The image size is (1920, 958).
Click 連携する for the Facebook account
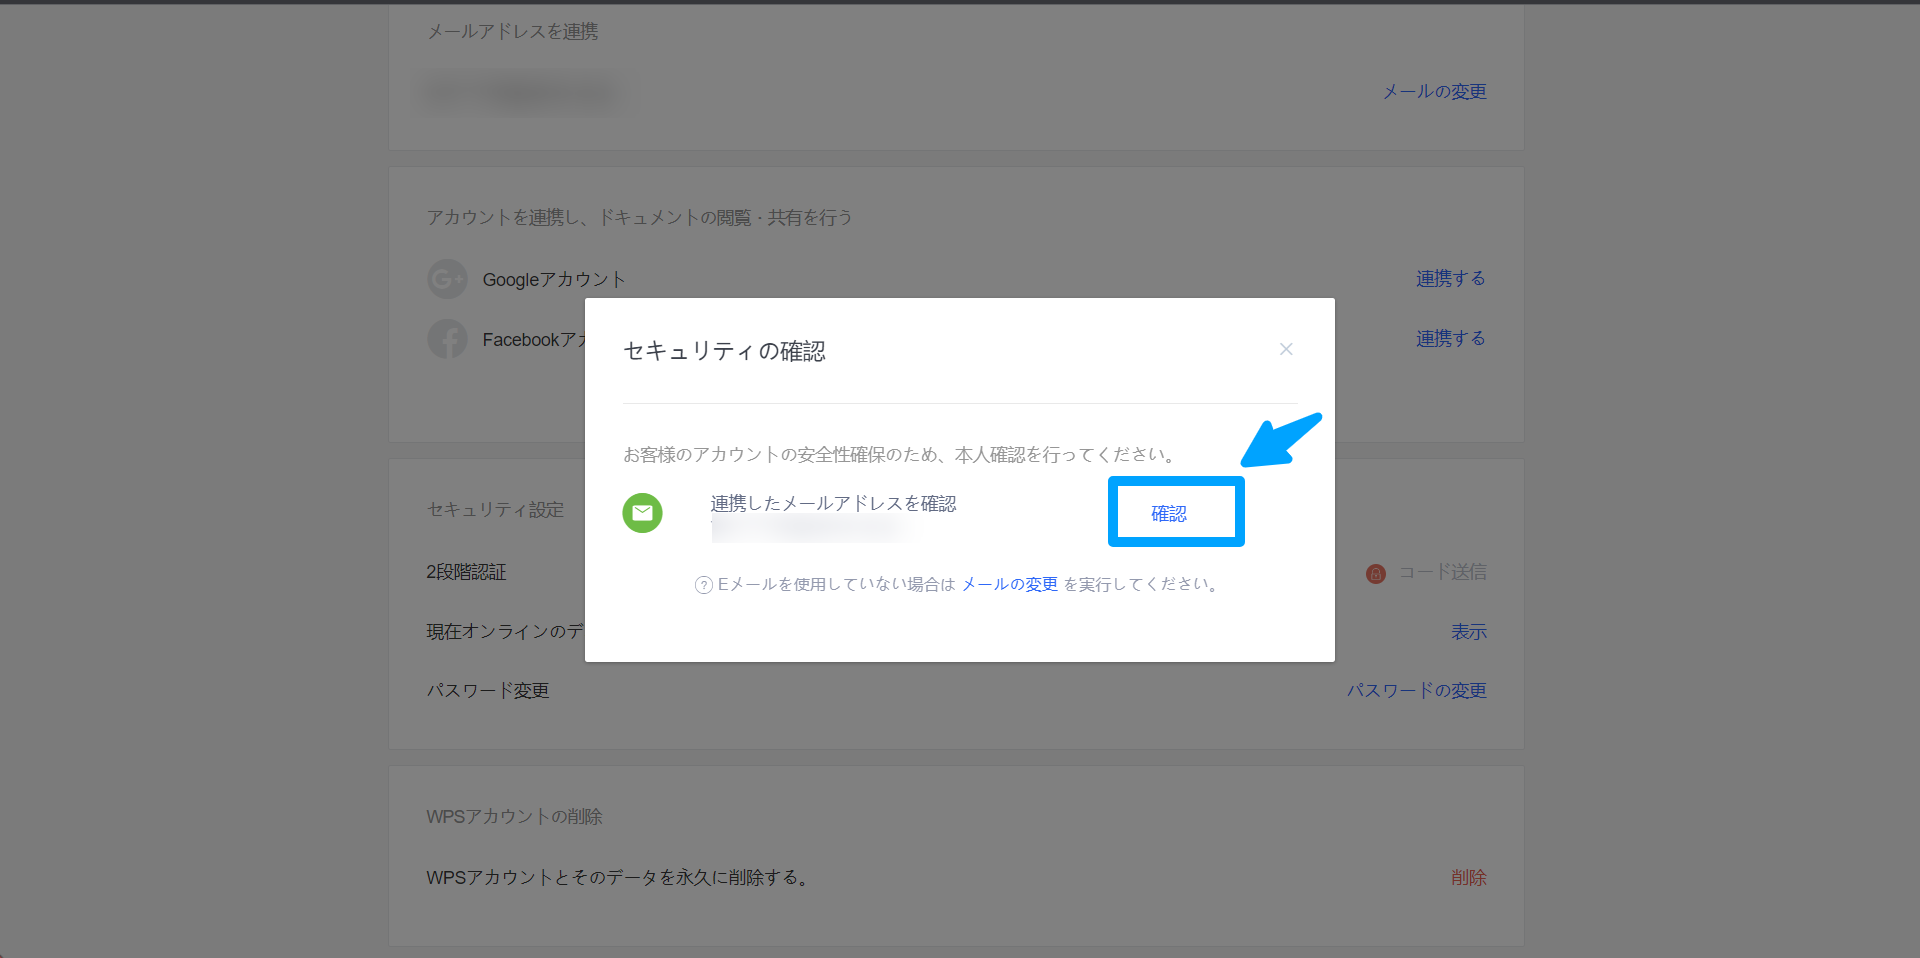click(1450, 338)
